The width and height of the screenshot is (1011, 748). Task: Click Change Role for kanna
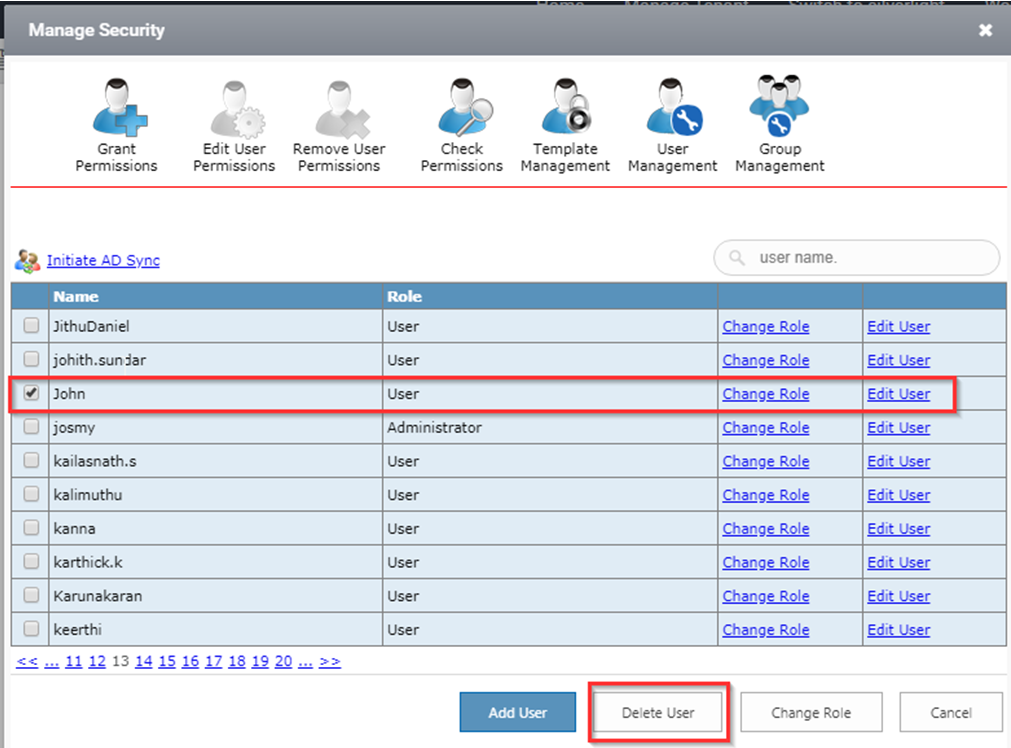pos(765,529)
